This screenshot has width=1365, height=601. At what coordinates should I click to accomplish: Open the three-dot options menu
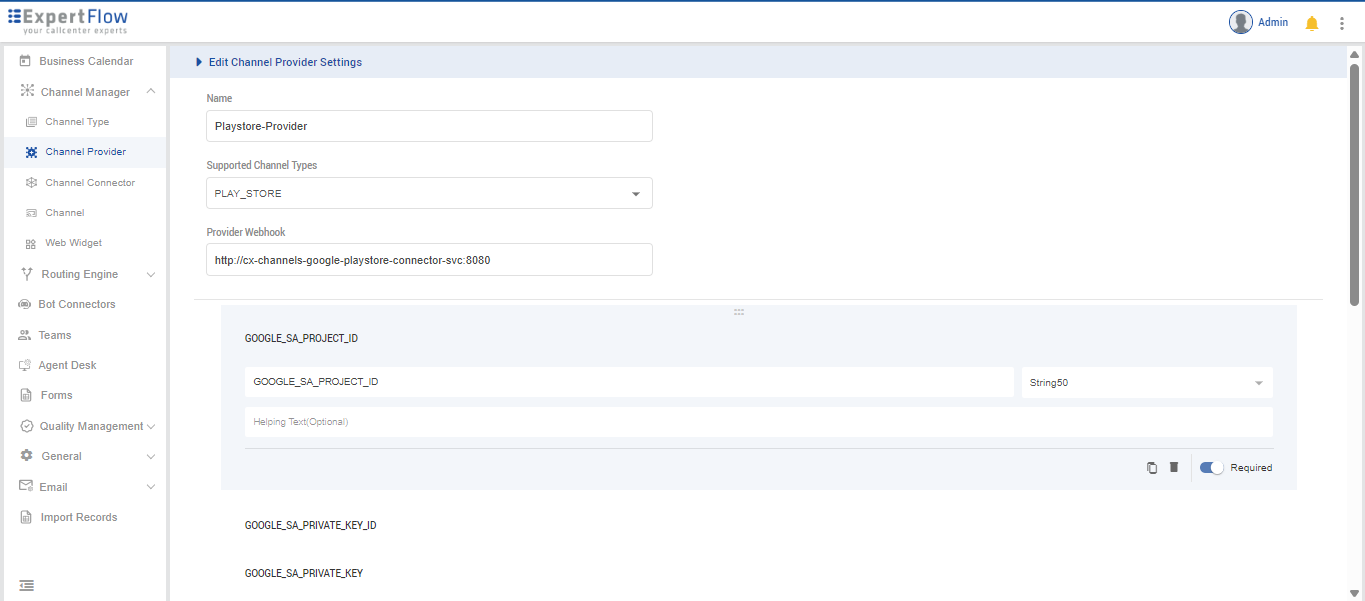click(1342, 23)
